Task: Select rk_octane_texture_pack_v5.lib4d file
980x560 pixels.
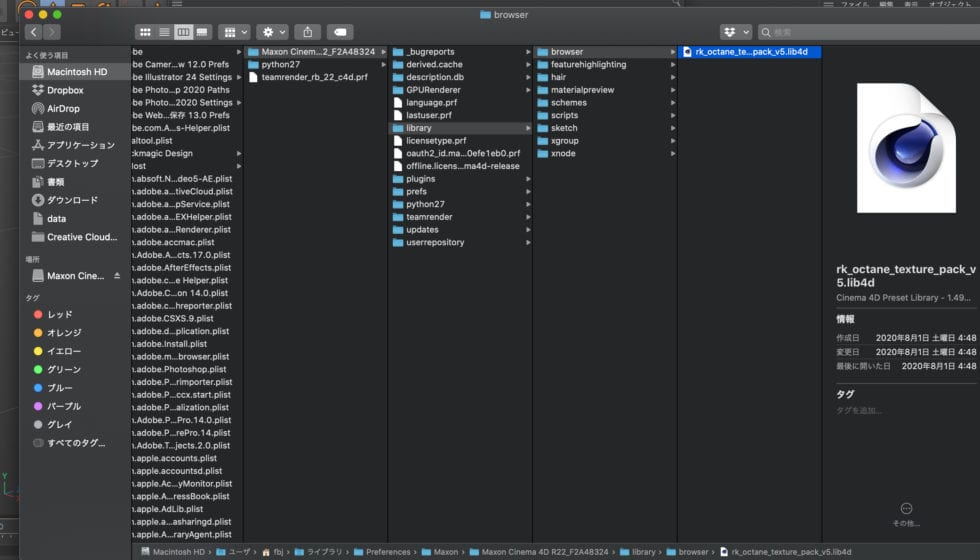Action: coord(750,52)
